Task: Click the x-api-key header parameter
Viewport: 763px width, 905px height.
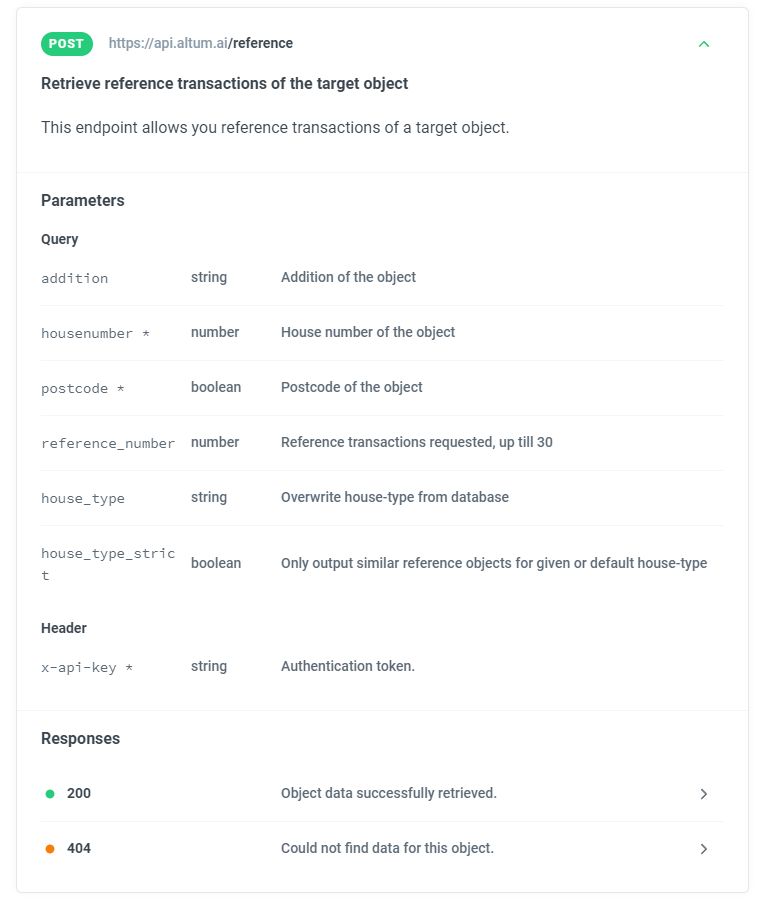Action: [x=87, y=667]
